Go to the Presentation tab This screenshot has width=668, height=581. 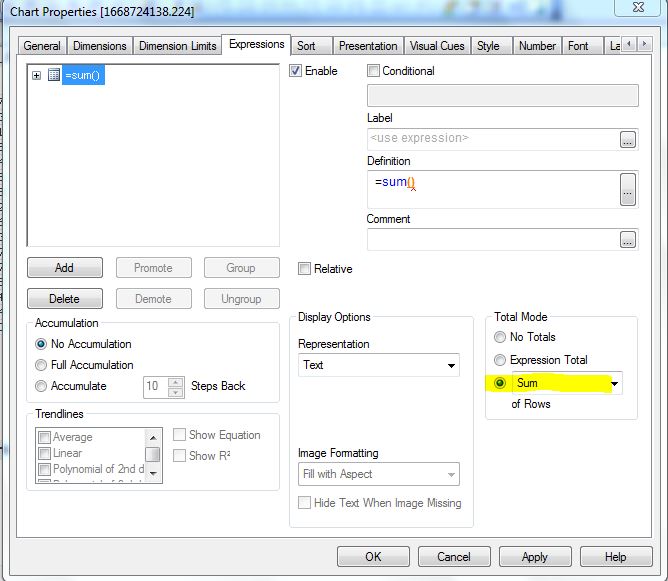pyautogui.click(x=368, y=46)
